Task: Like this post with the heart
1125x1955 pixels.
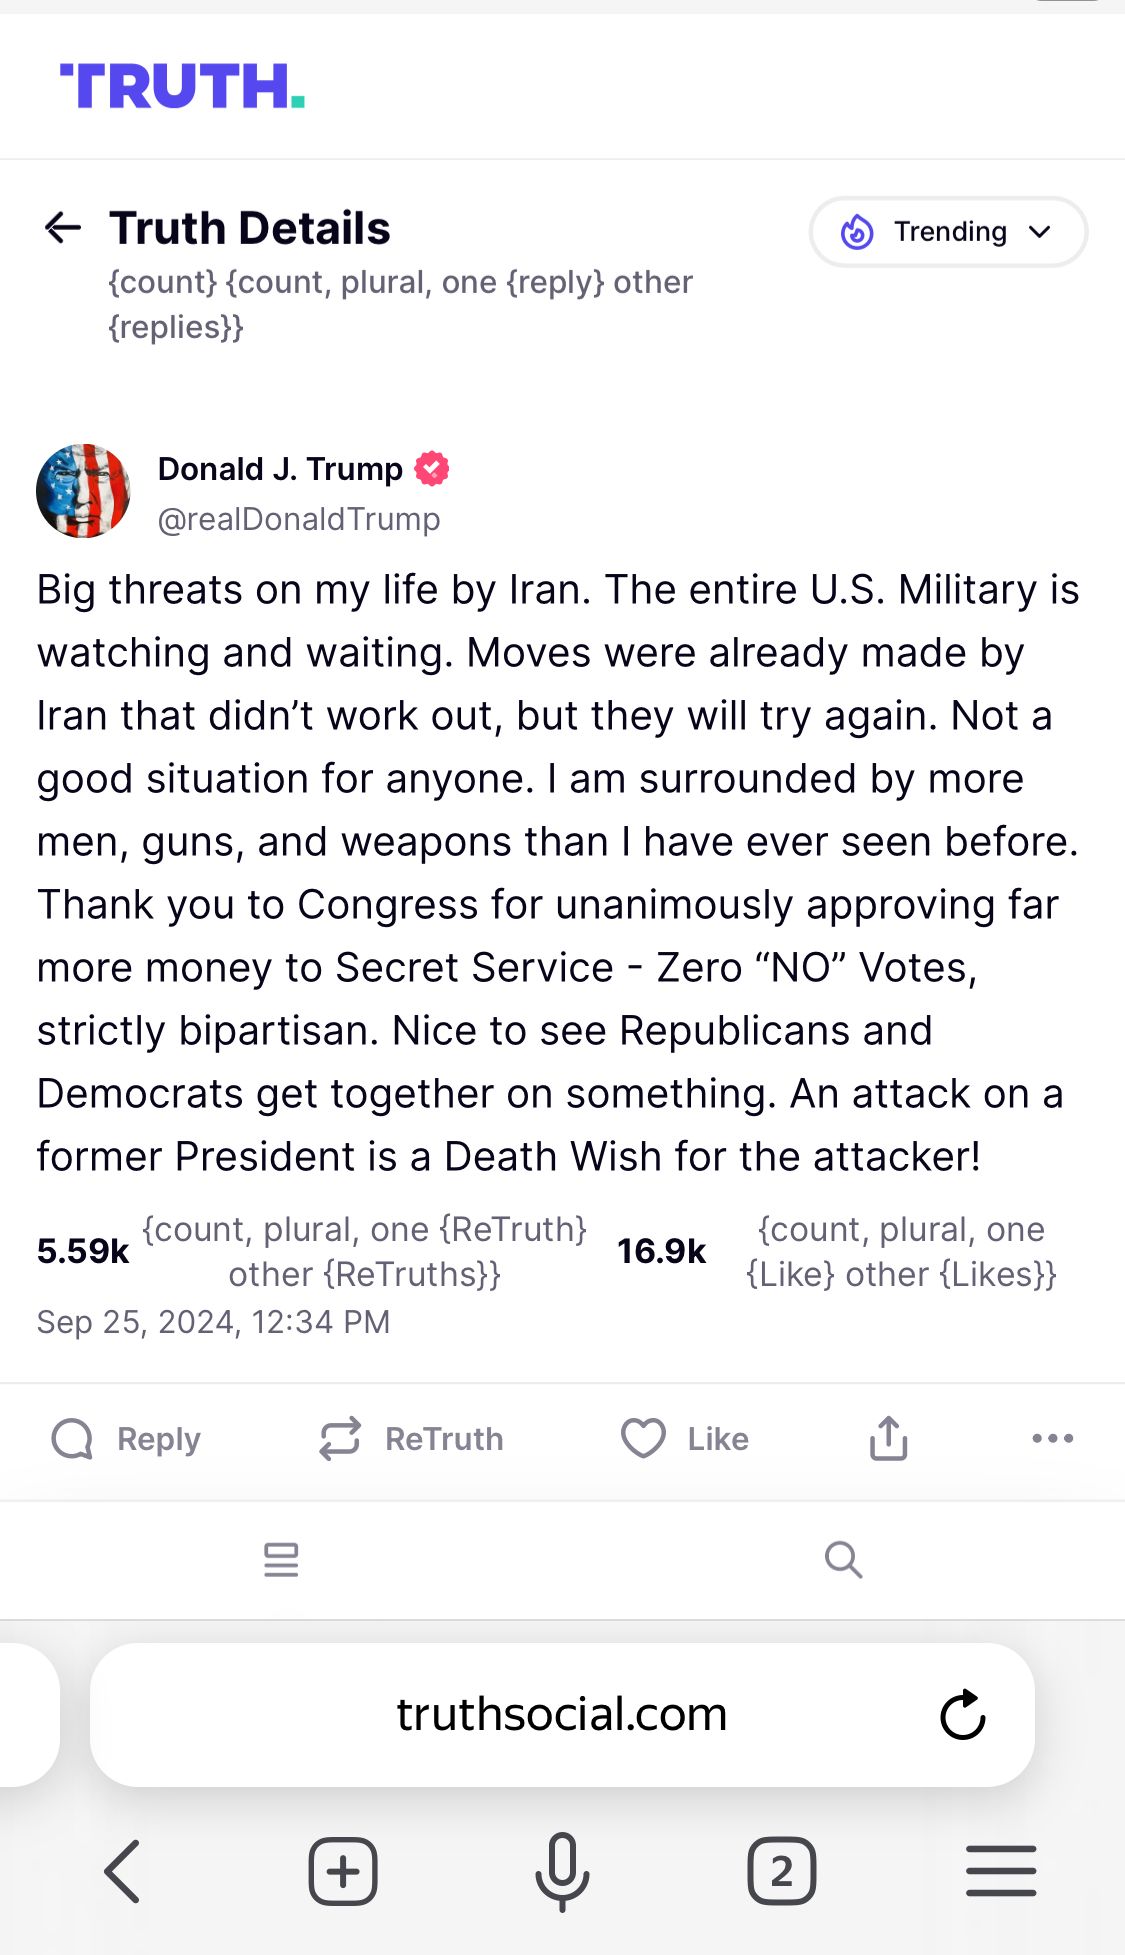Action: [684, 1439]
